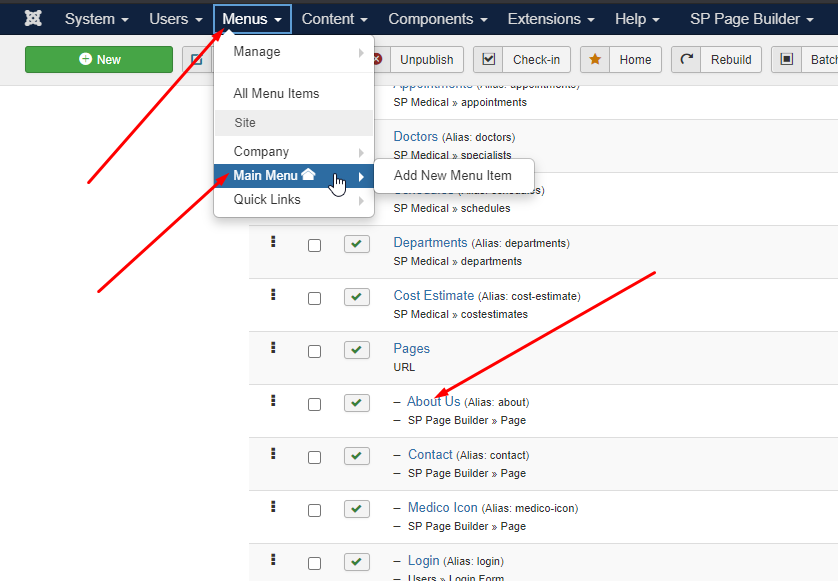Click the Cost Estimate row drag handle
The height and width of the screenshot is (581, 838).
273,295
